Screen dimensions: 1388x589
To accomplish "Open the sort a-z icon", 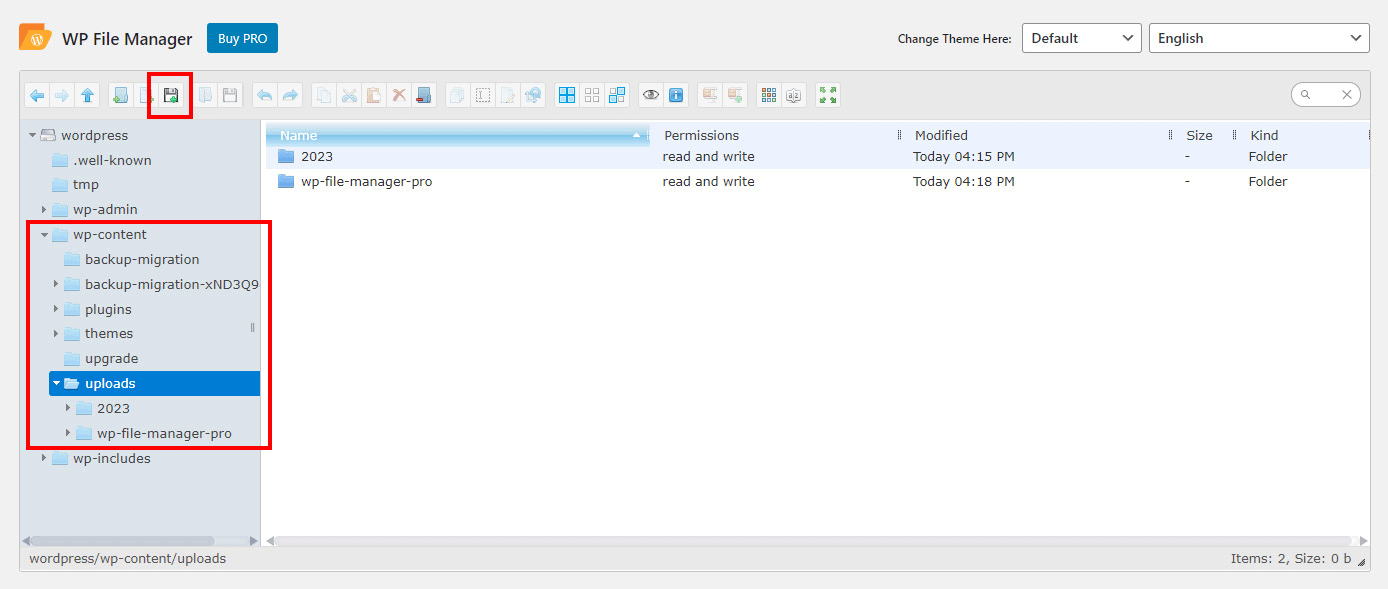I will point(792,94).
